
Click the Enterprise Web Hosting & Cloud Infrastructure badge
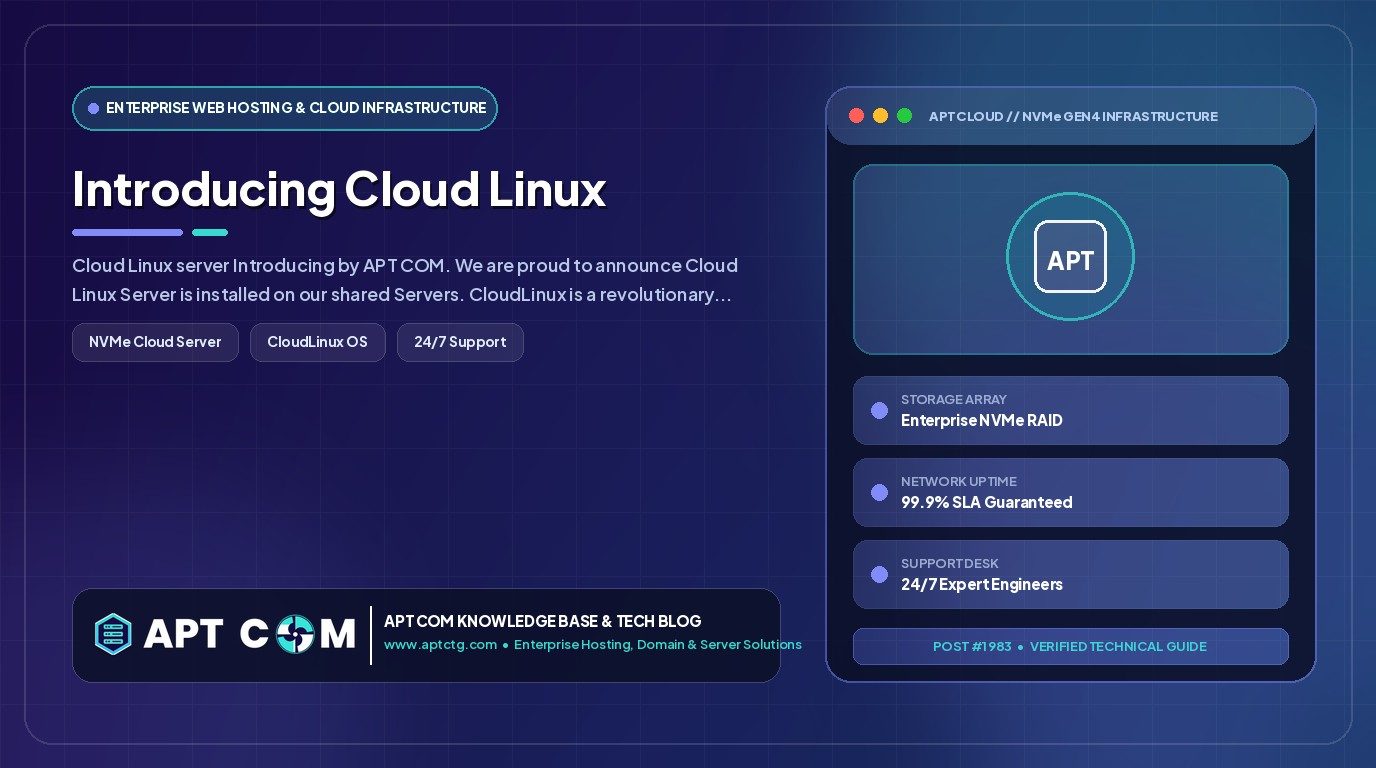coord(285,108)
